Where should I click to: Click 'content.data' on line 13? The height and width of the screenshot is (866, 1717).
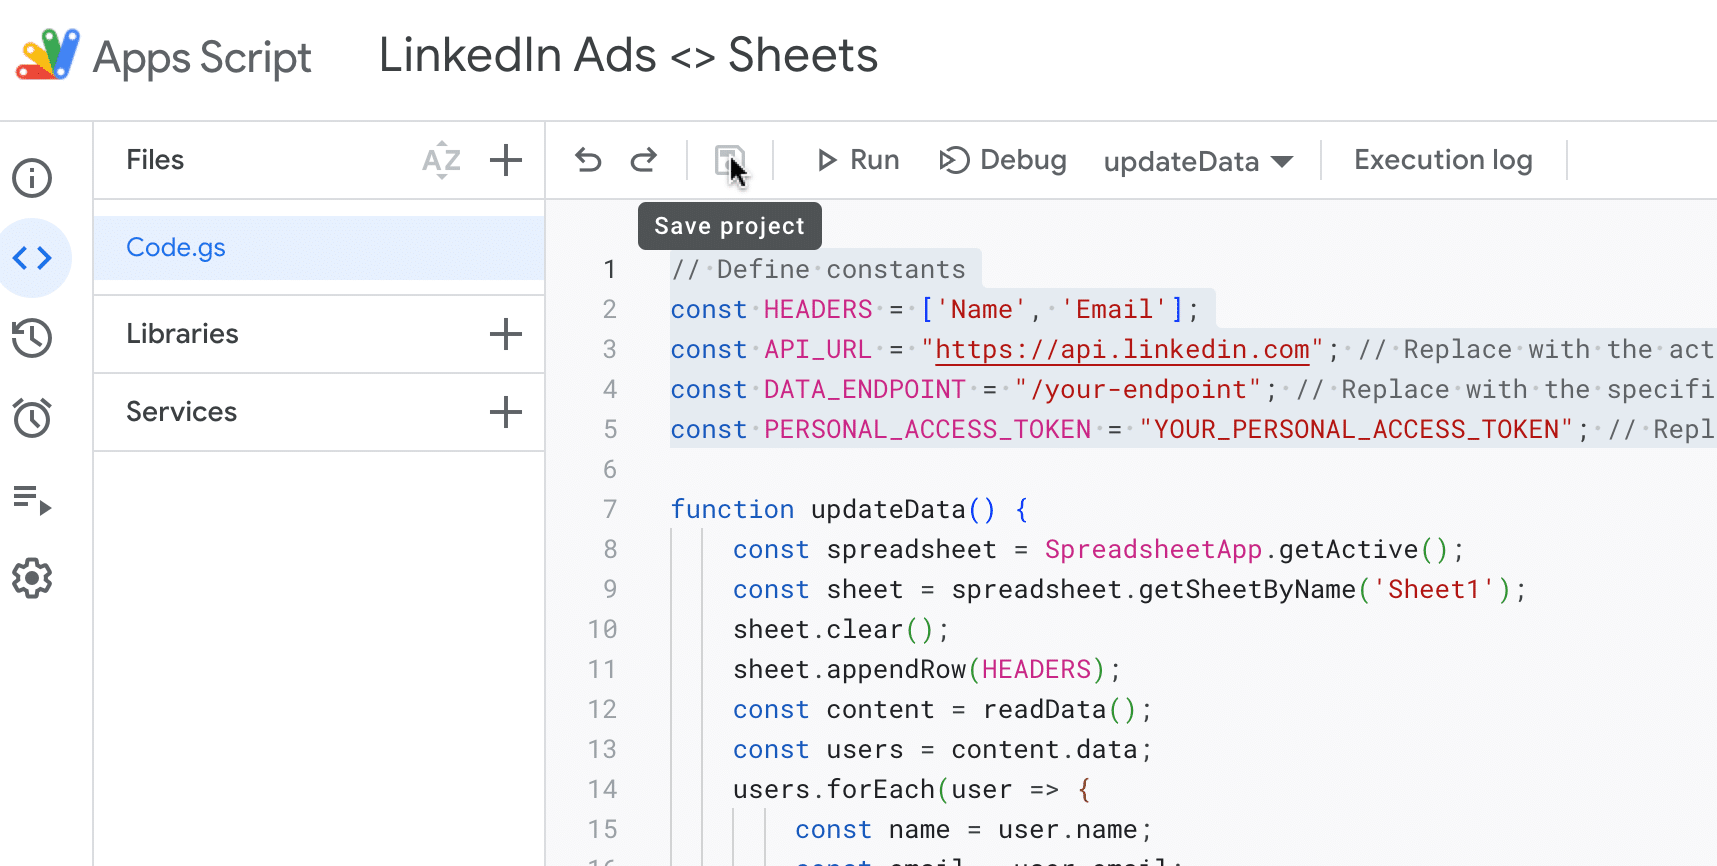tap(1044, 749)
